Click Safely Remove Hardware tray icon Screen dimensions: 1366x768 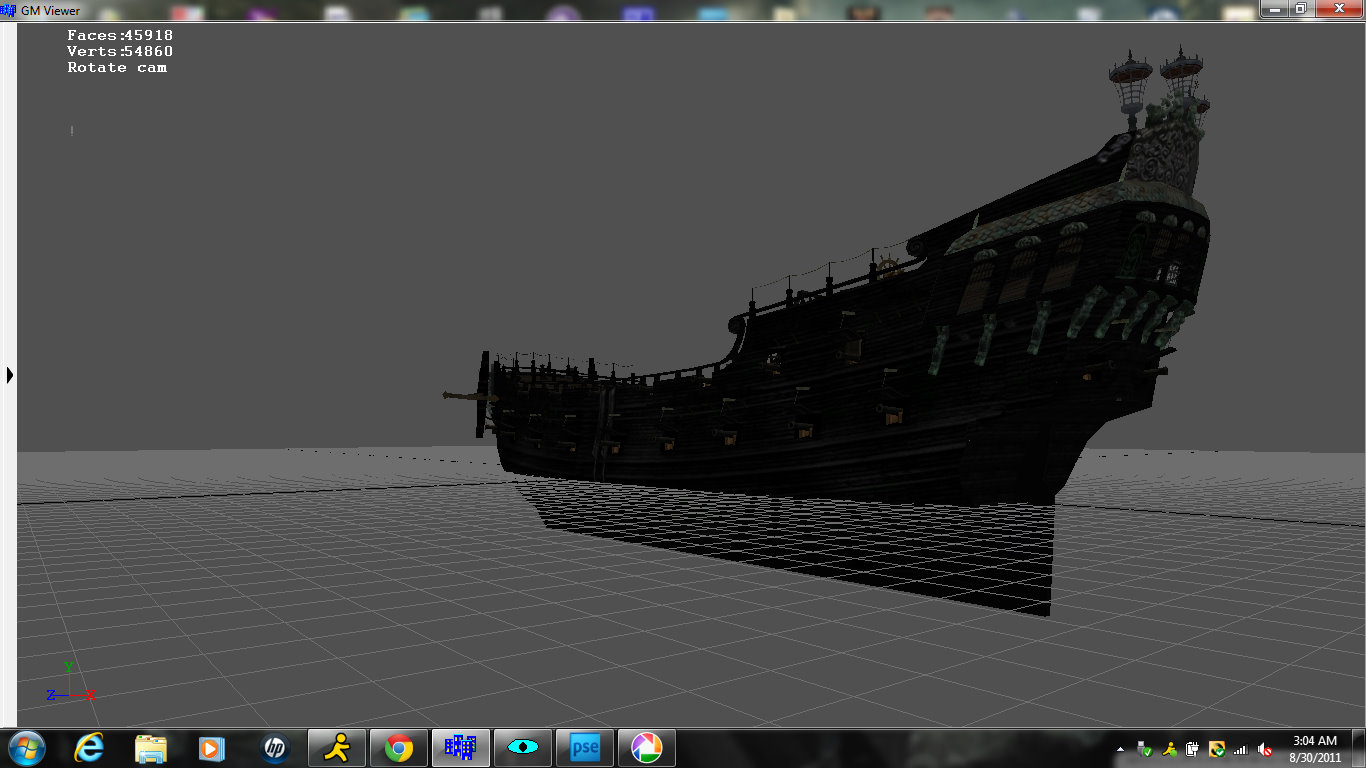click(1145, 749)
